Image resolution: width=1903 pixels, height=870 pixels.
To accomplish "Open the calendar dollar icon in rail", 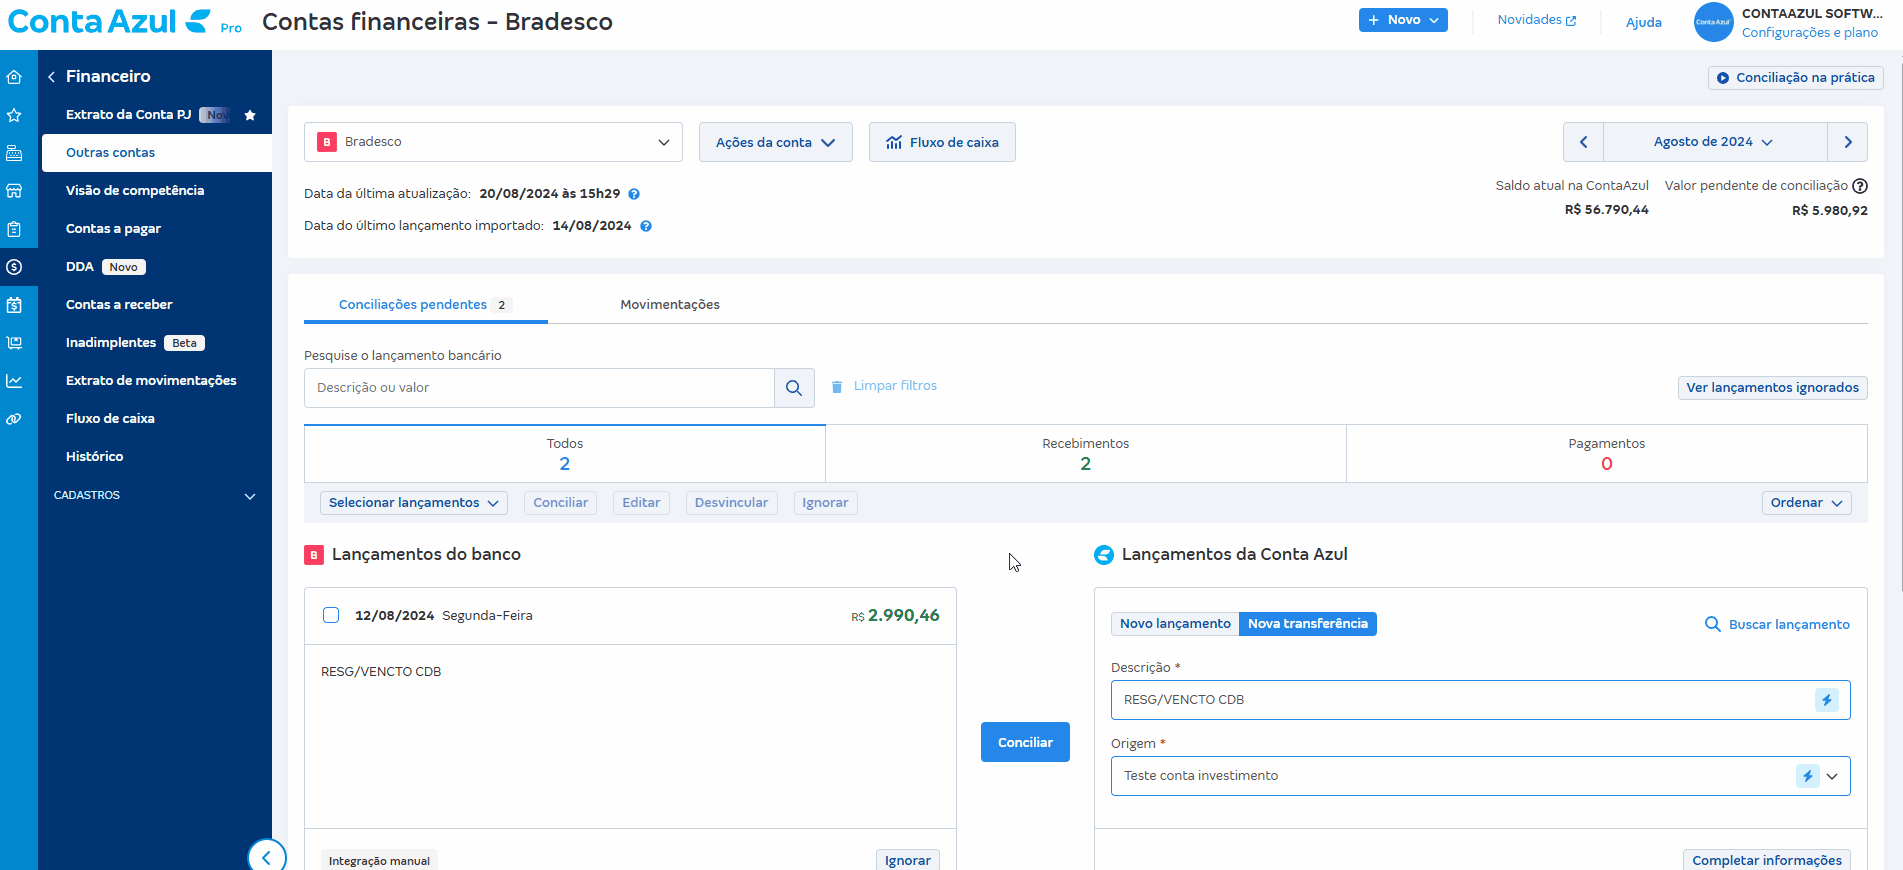I will point(14,305).
